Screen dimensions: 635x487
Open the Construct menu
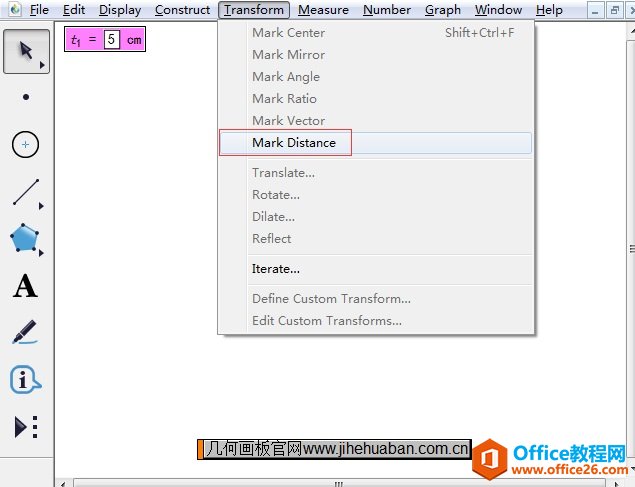coord(182,10)
